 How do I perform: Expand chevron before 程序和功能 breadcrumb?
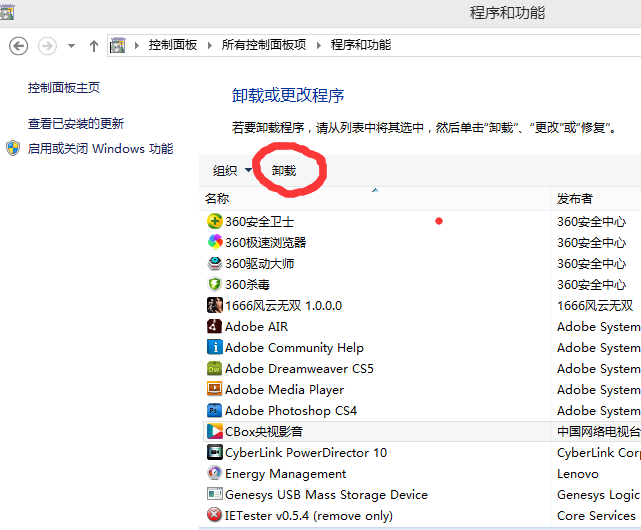click(319, 45)
